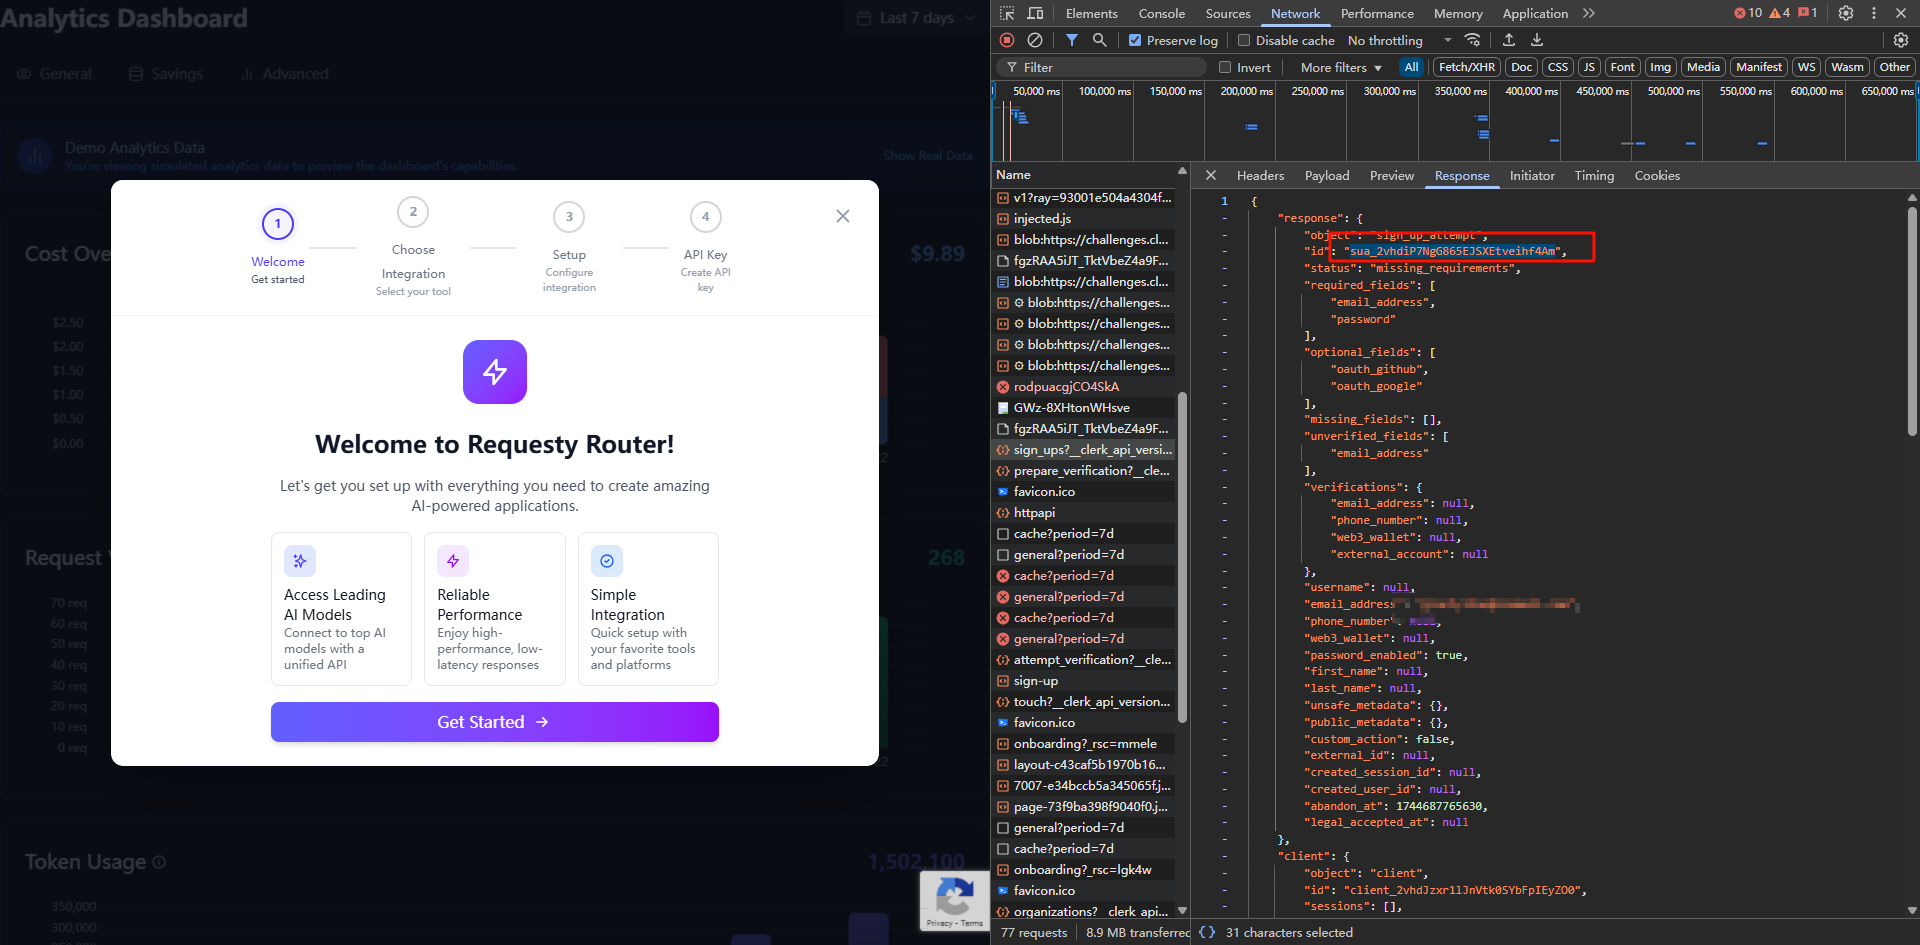Click the reCAPTCHA badge

(954, 901)
